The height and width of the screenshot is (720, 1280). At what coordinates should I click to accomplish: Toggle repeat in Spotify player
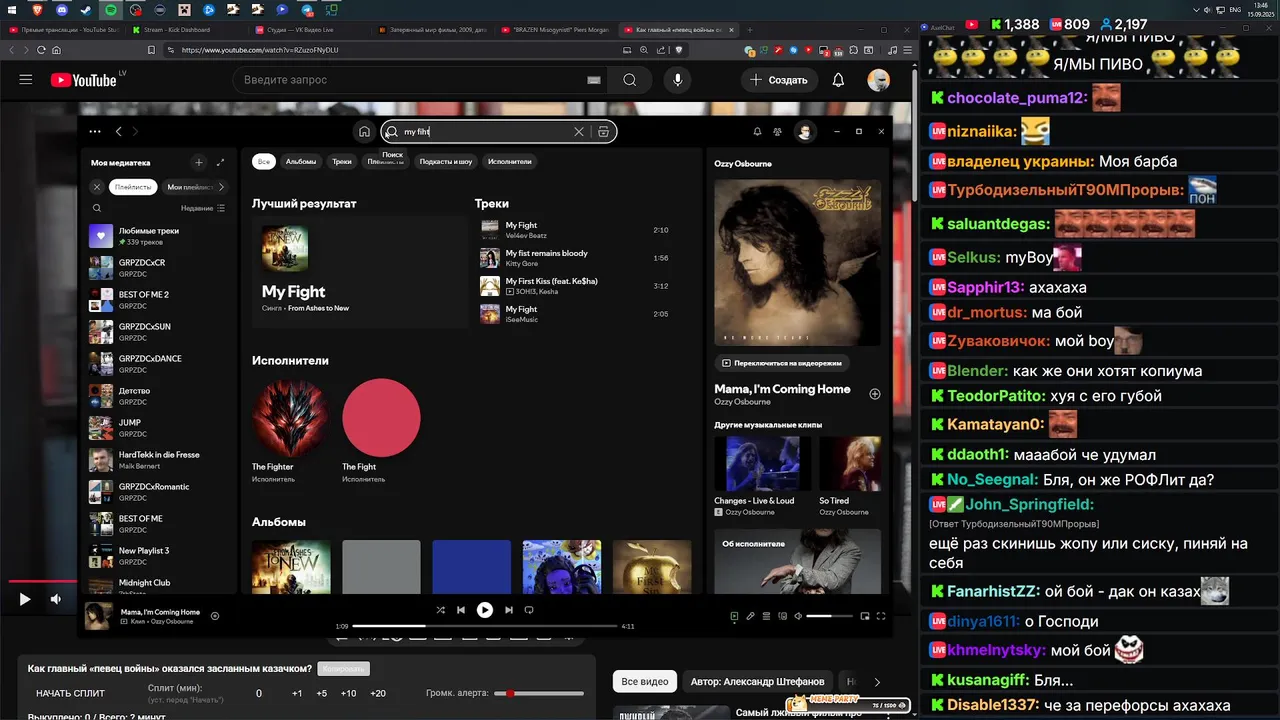tap(529, 610)
